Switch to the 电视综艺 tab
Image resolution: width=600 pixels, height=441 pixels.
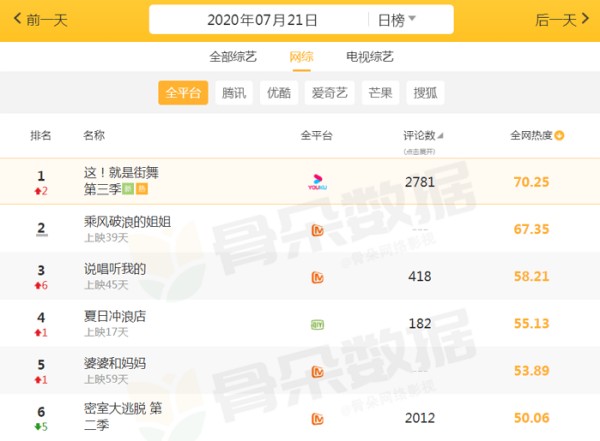pyautogui.click(x=370, y=57)
